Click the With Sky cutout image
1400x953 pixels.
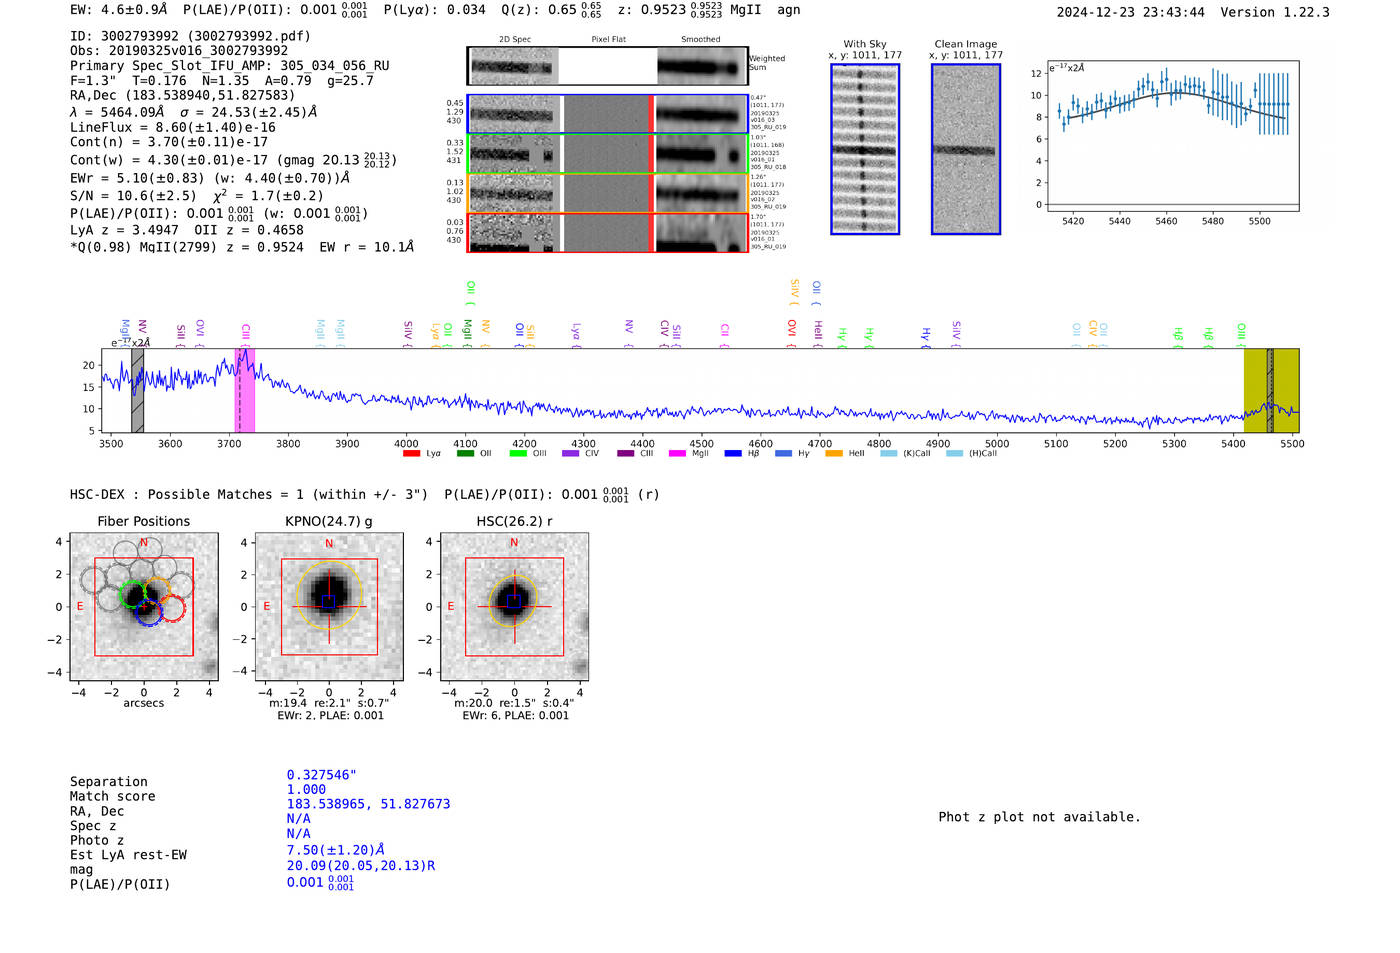(865, 149)
